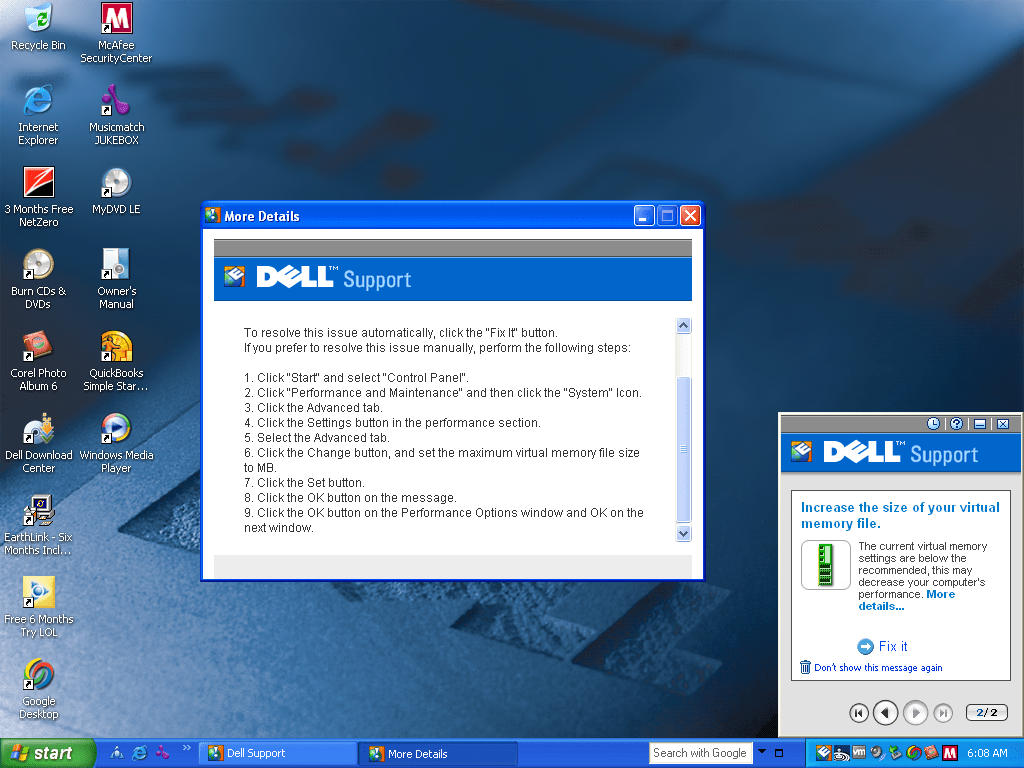Click the Fix it button
The width and height of the screenshot is (1024, 768).
tap(883, 646)
